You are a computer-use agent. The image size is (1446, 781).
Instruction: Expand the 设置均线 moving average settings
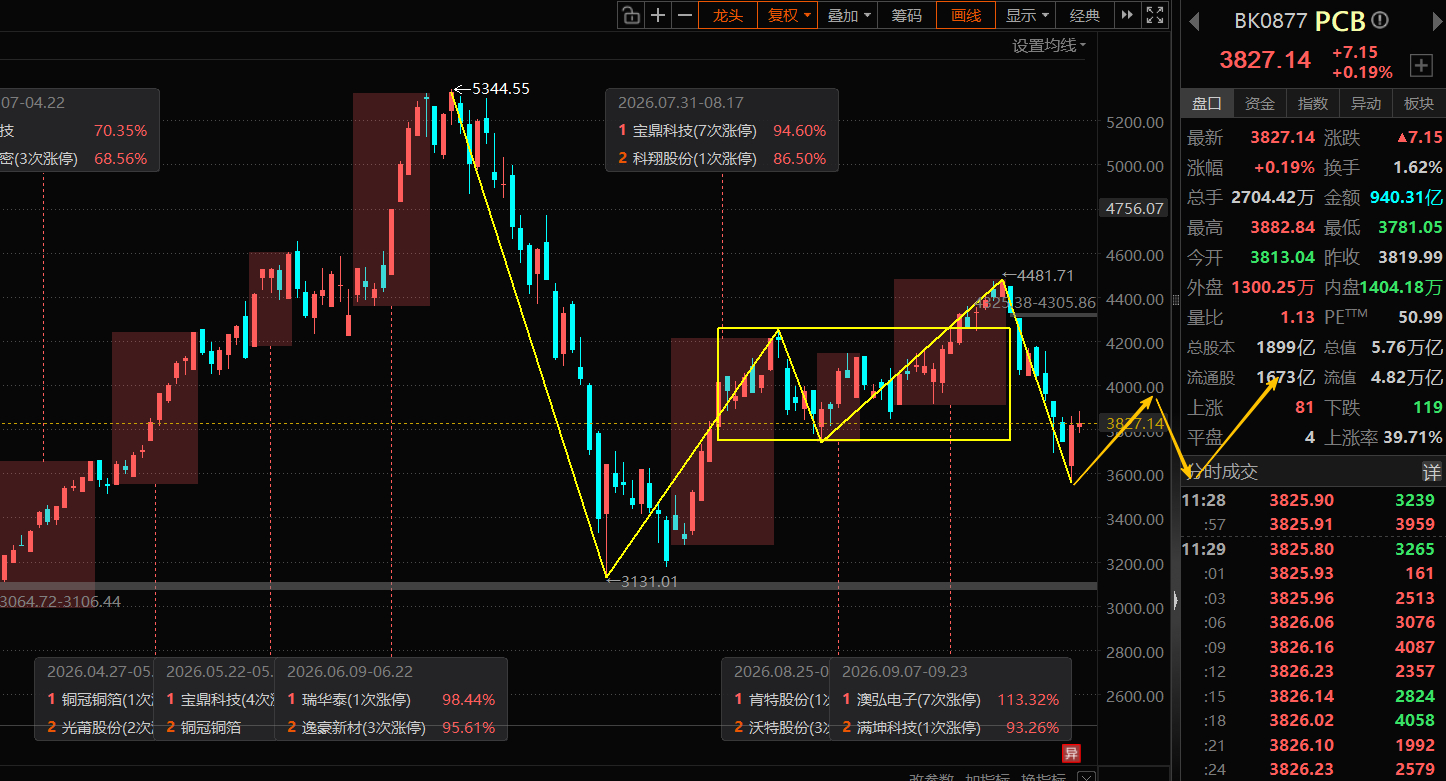point(1048,45)
